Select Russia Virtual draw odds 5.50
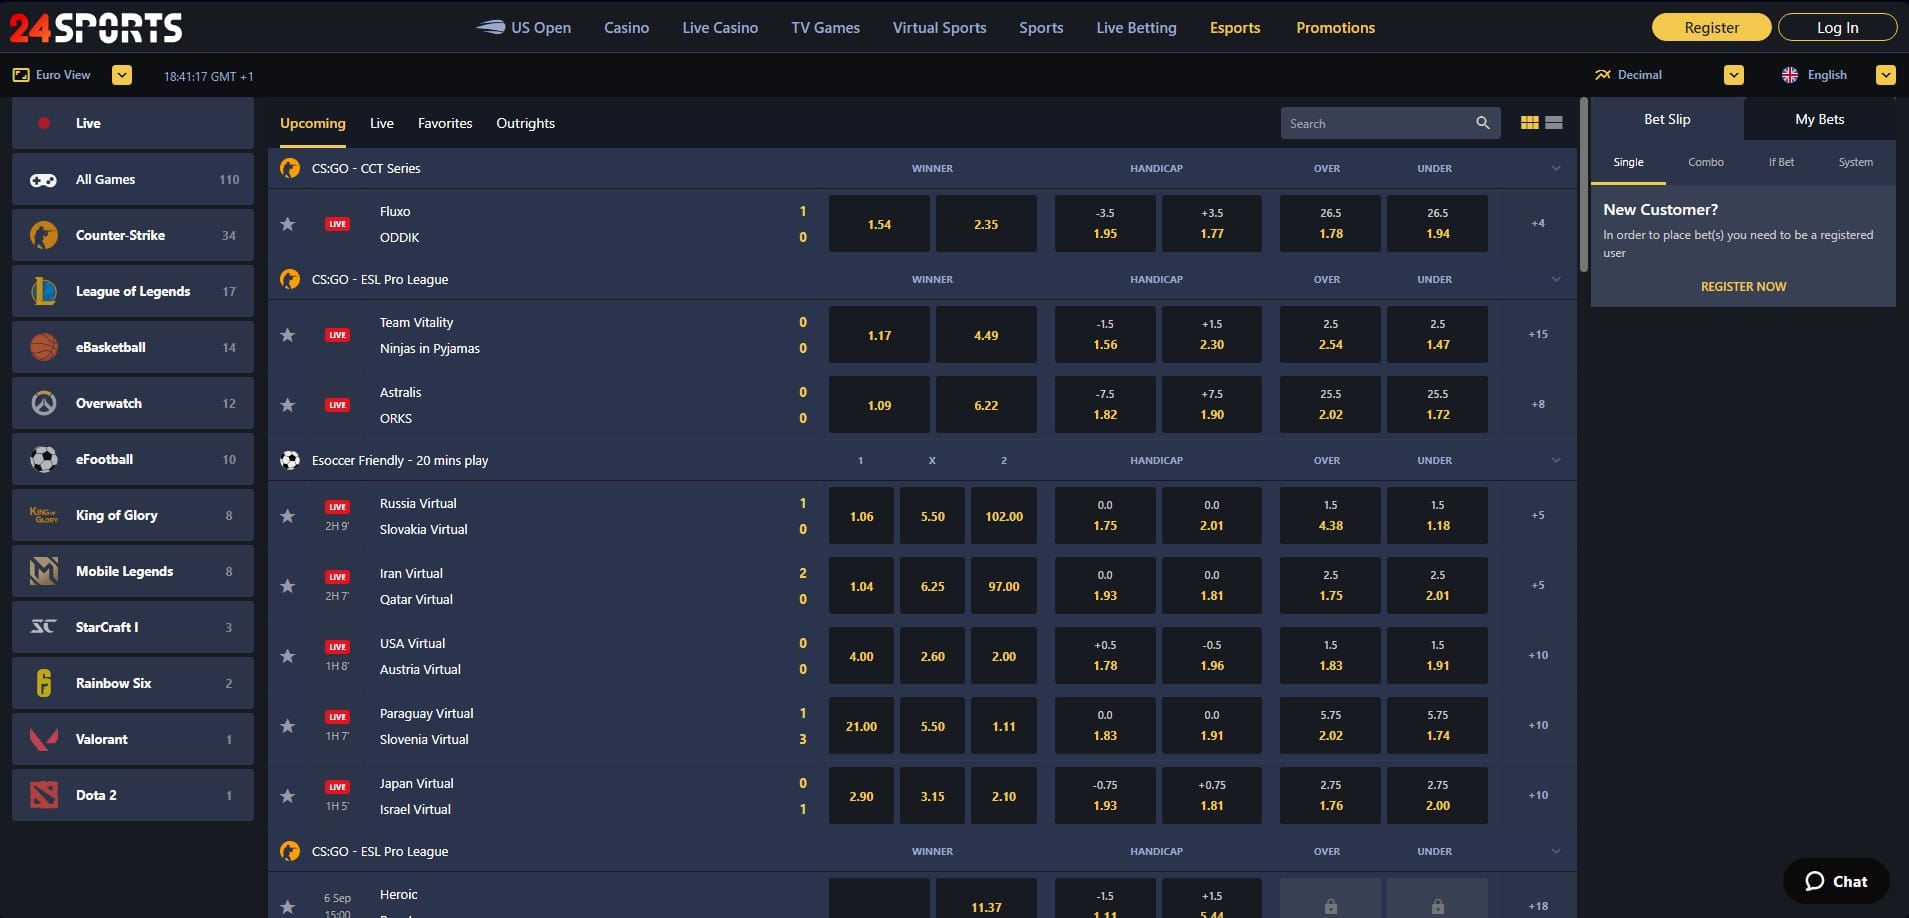The width and height of the screenshot is (1909, 918). pos(932,516)
